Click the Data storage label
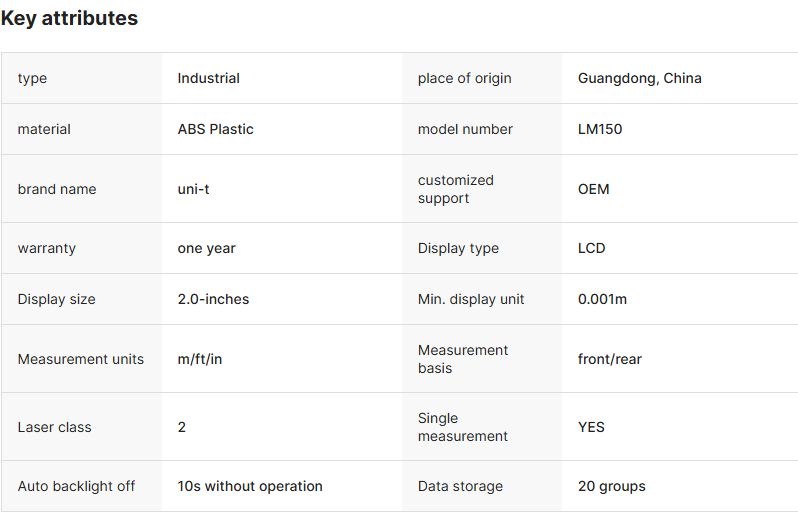This screenshot has height=513, width=798. tap(460, 486)
